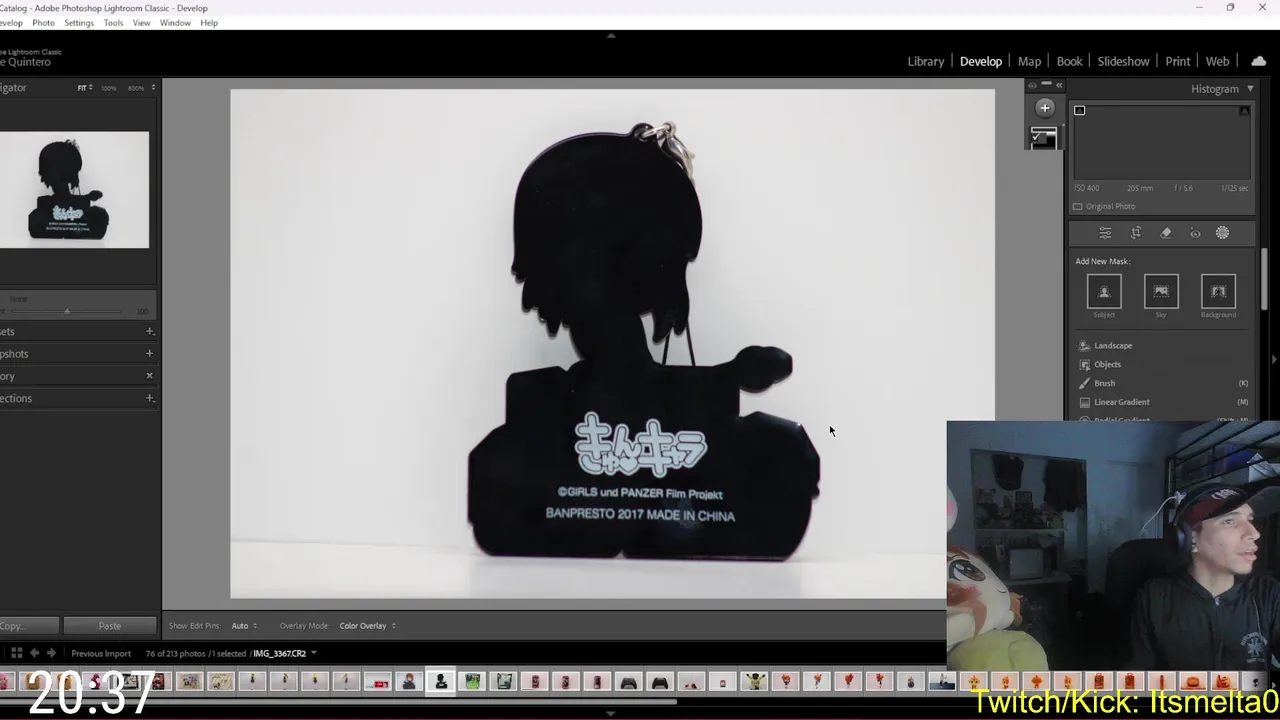
Task: Switch to the Library module
Action: (x=926, y=61)
